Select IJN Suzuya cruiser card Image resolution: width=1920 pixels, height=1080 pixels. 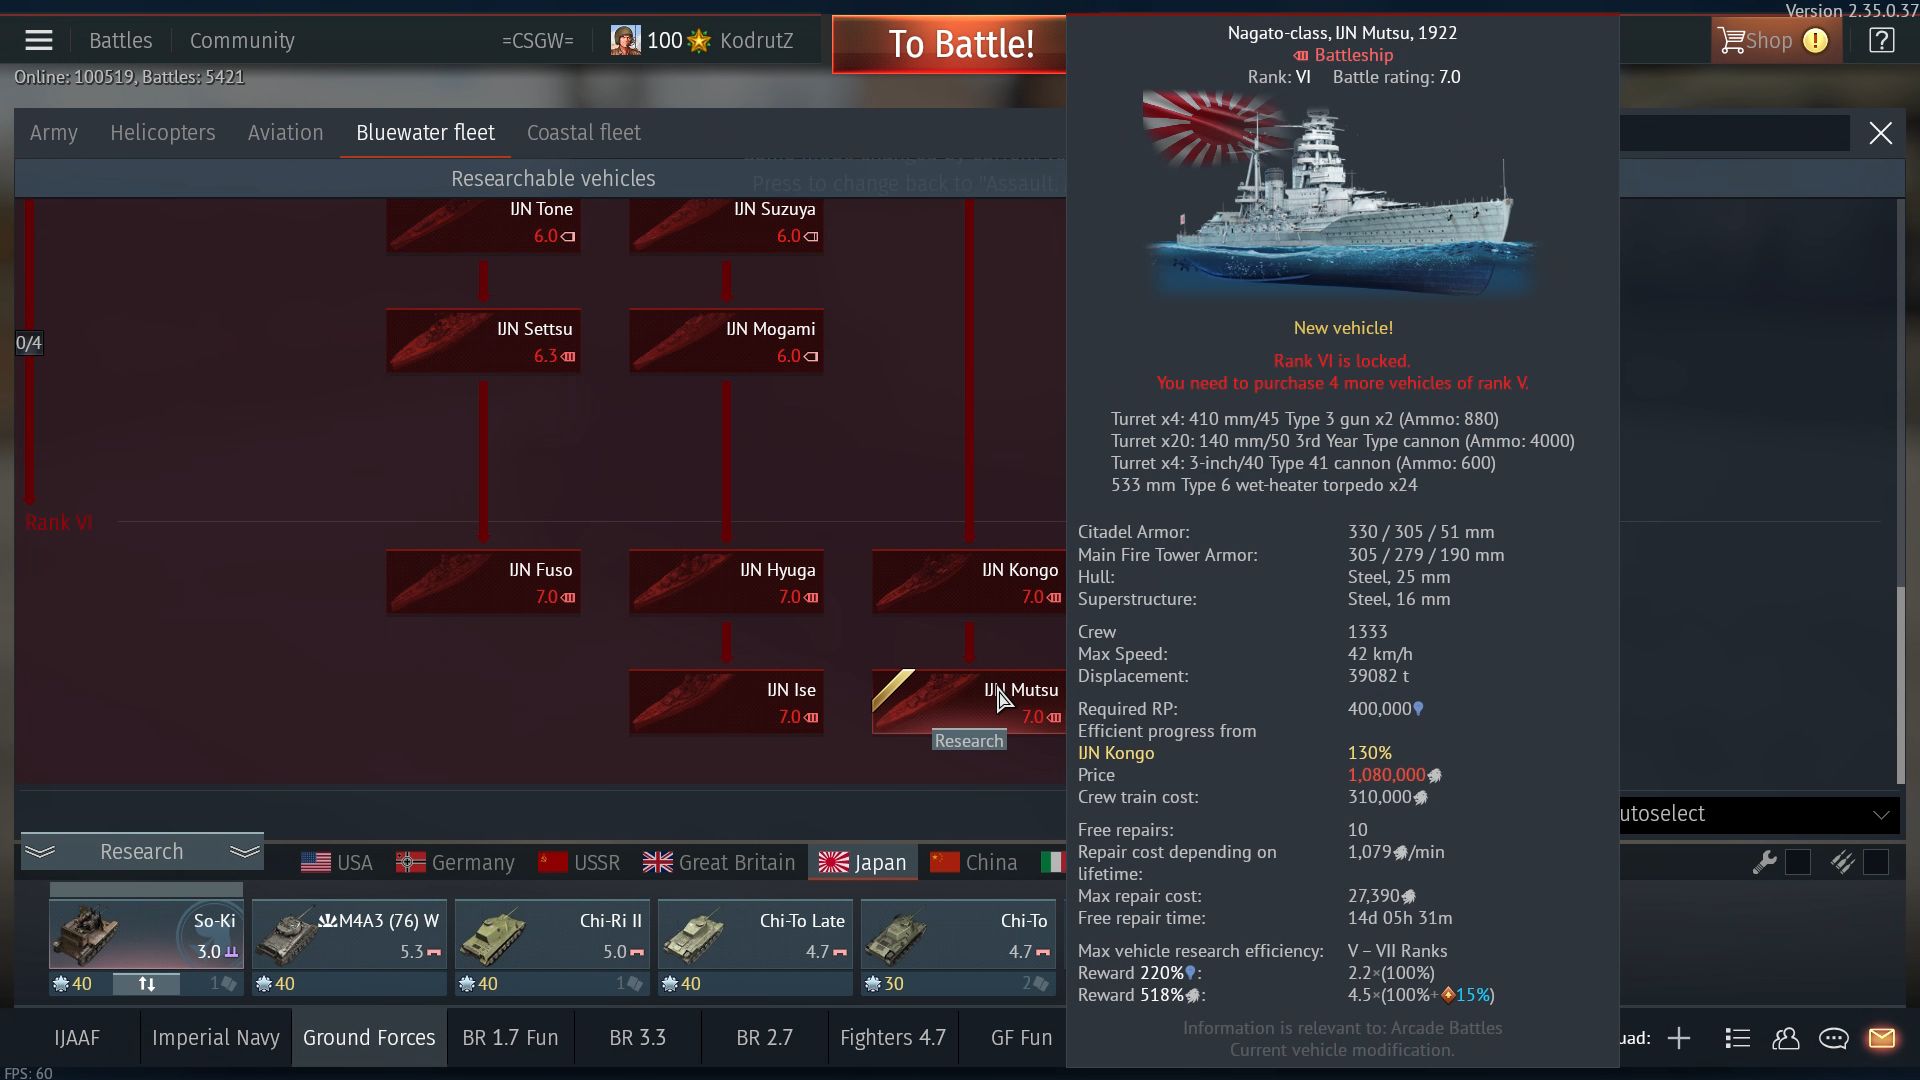(x=726, y=226)
